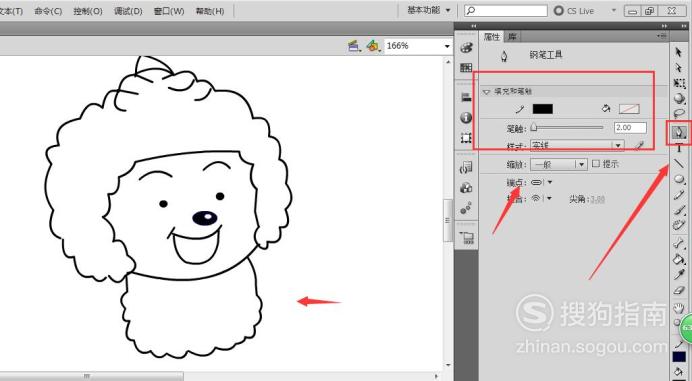Click the Edit Scene clapperboard icon
The image size is (692, 381).
click(x=353, y=46)
